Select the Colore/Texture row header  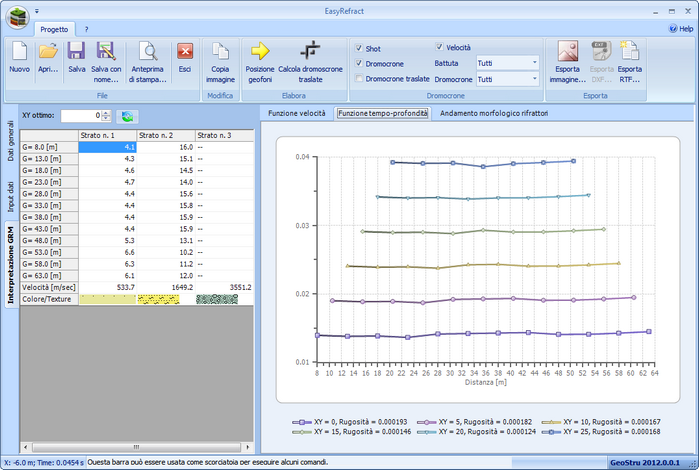(x=49, y=299)
